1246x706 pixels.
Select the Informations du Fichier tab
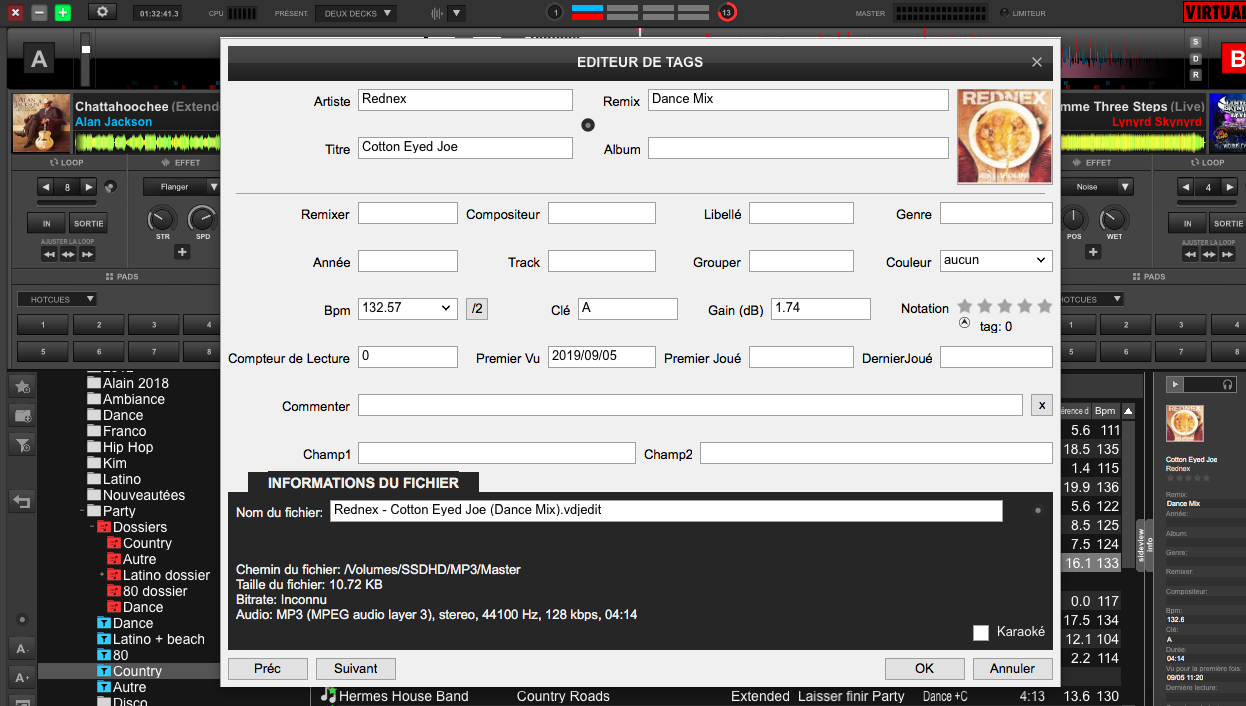click(363, 483)
